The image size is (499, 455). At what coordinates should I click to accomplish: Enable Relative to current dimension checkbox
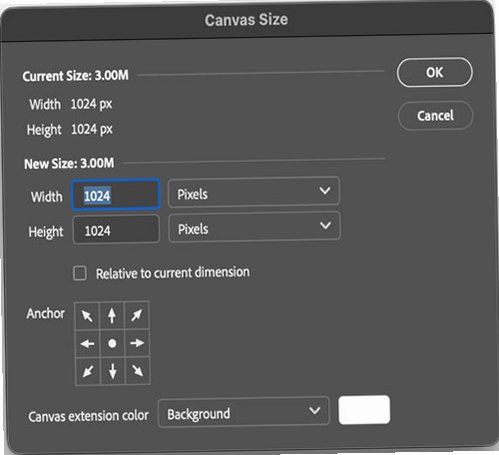pyautogui.click(x=80, y=273)
